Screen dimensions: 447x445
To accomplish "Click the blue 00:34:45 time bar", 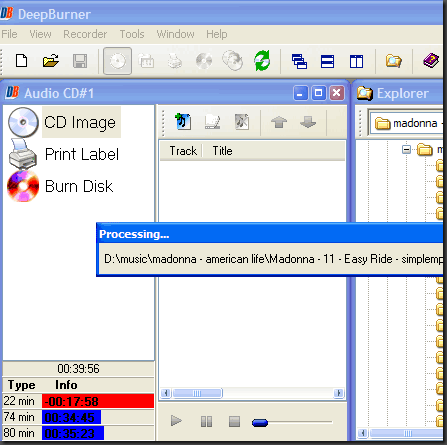I will coord(71,417).
